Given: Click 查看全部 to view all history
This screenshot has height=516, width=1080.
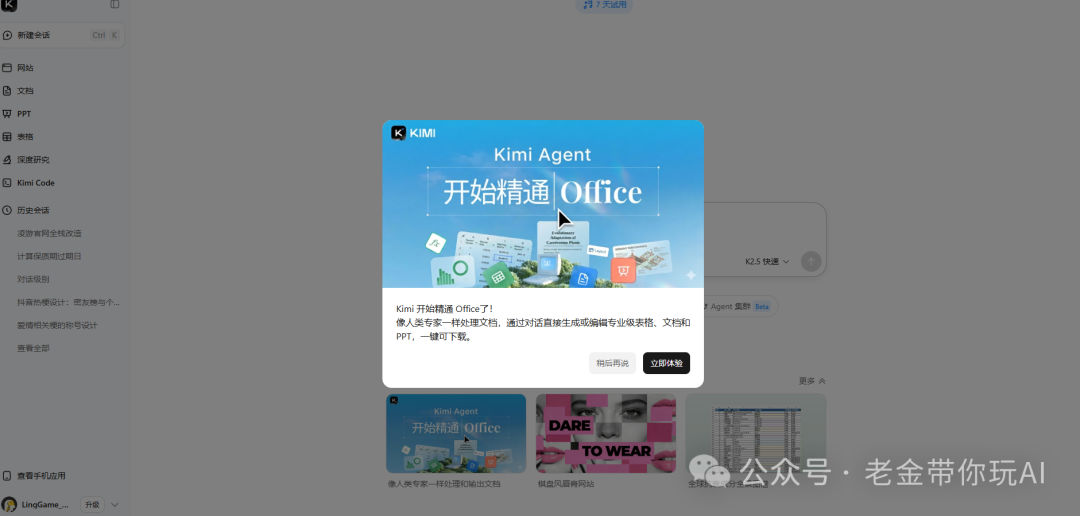Looking at the screenshot, I should [33, 348].
